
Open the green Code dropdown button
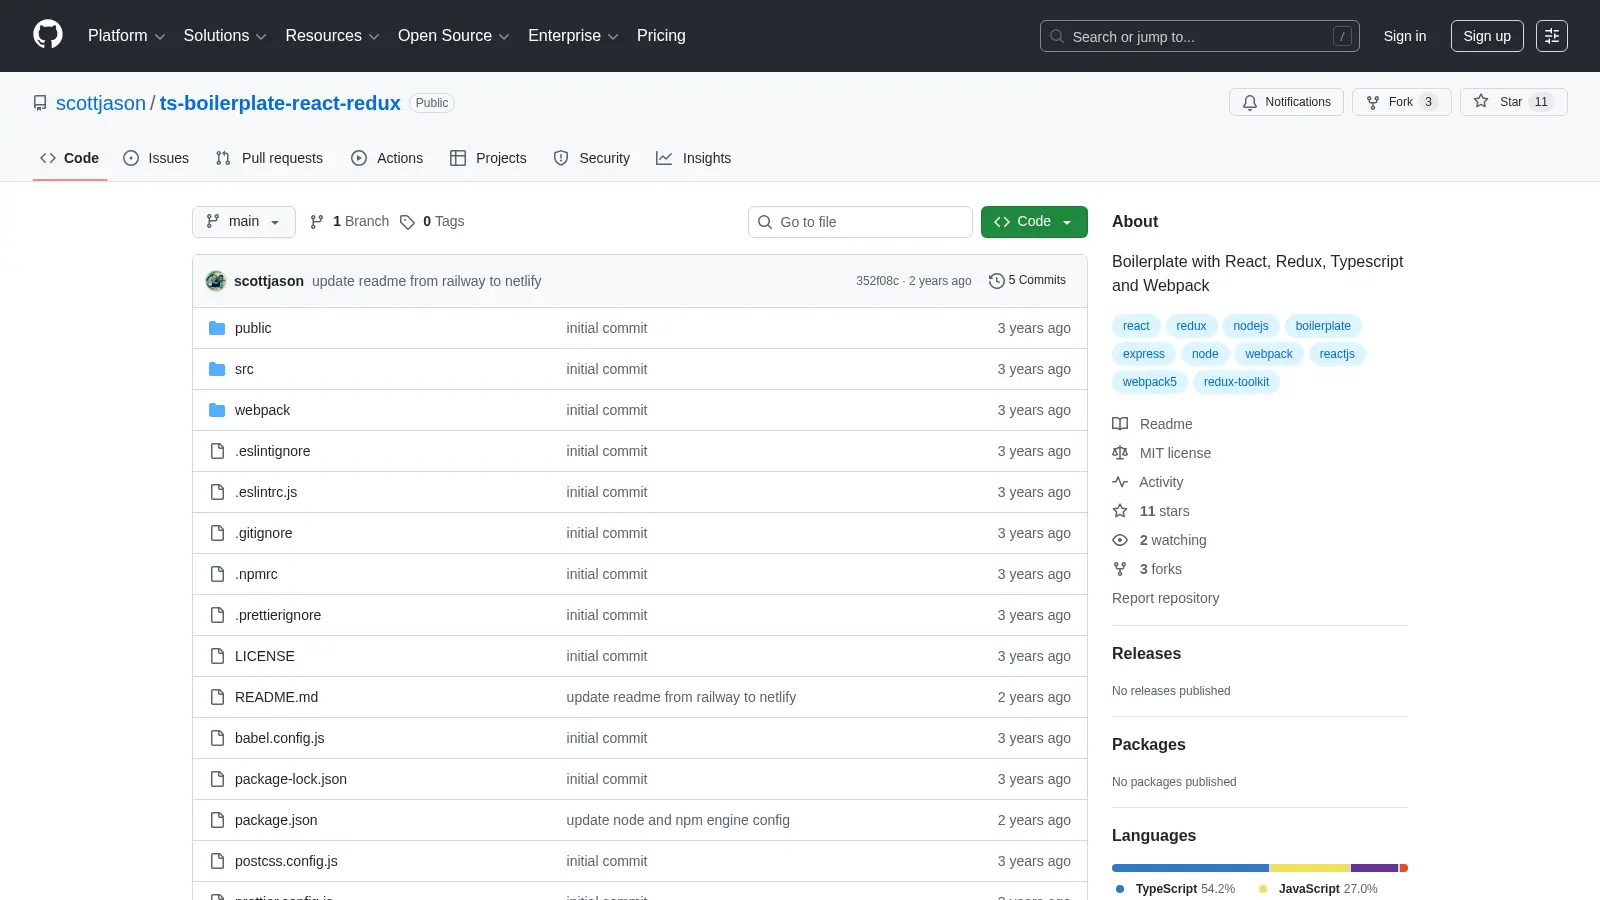[1034, 222]
